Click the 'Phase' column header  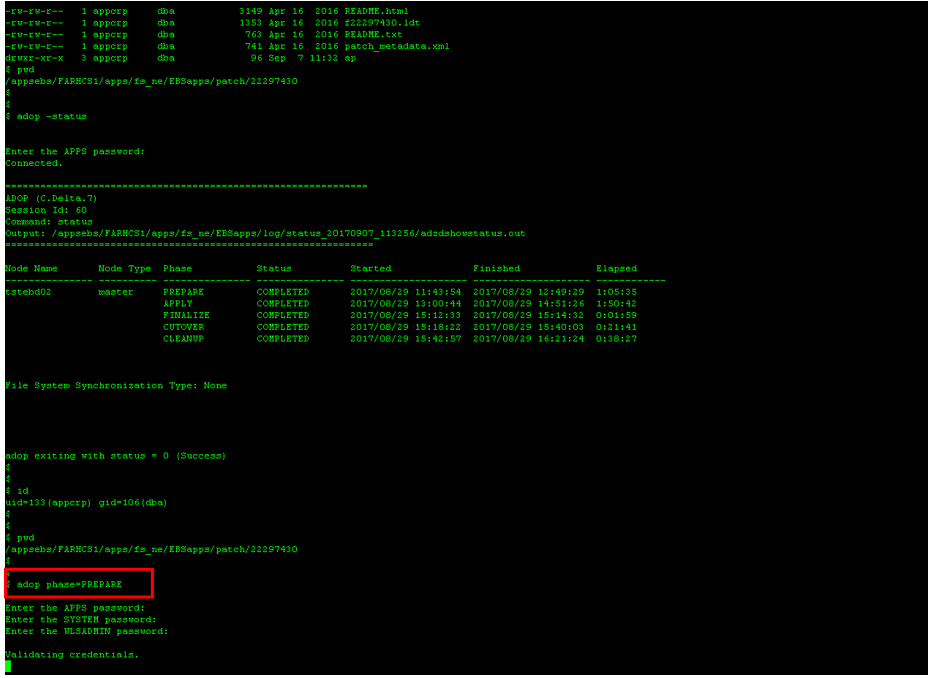coord(178,268)
